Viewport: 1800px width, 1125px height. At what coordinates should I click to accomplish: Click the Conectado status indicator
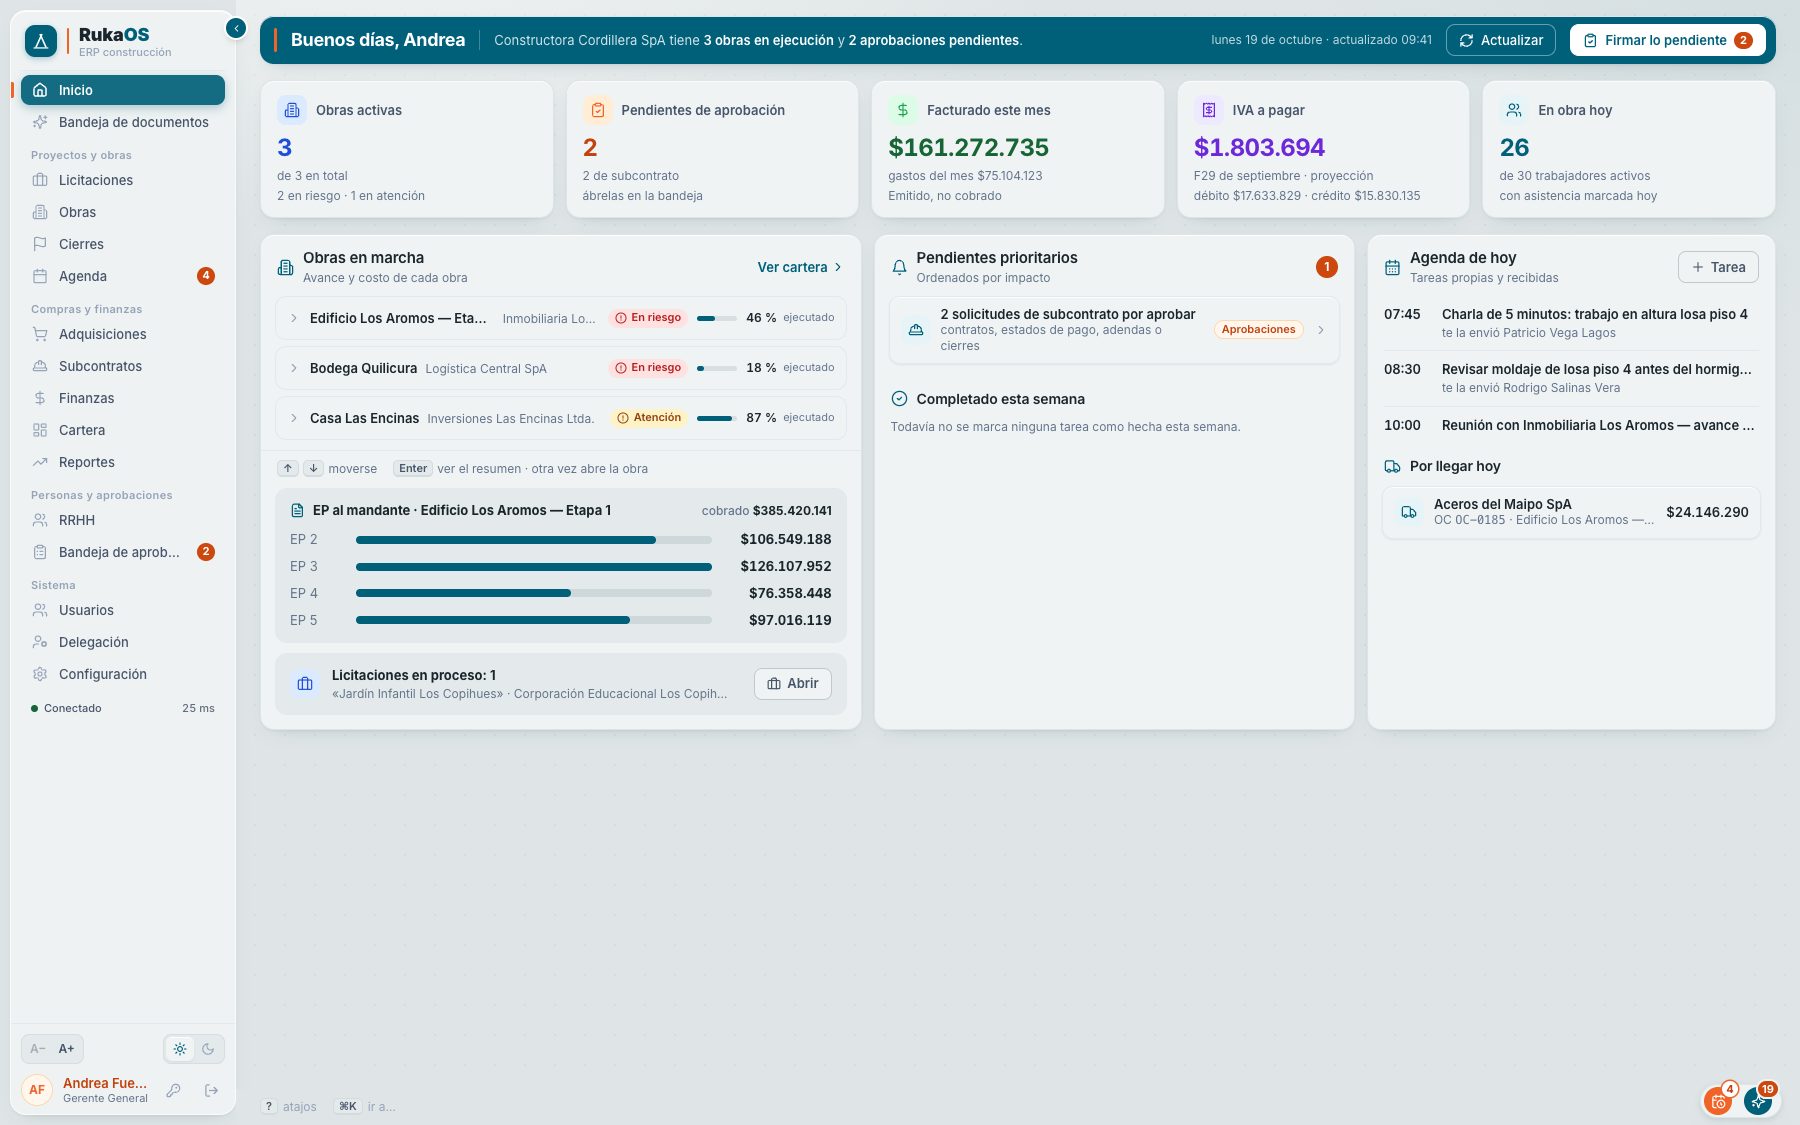[x=66, y=708]
